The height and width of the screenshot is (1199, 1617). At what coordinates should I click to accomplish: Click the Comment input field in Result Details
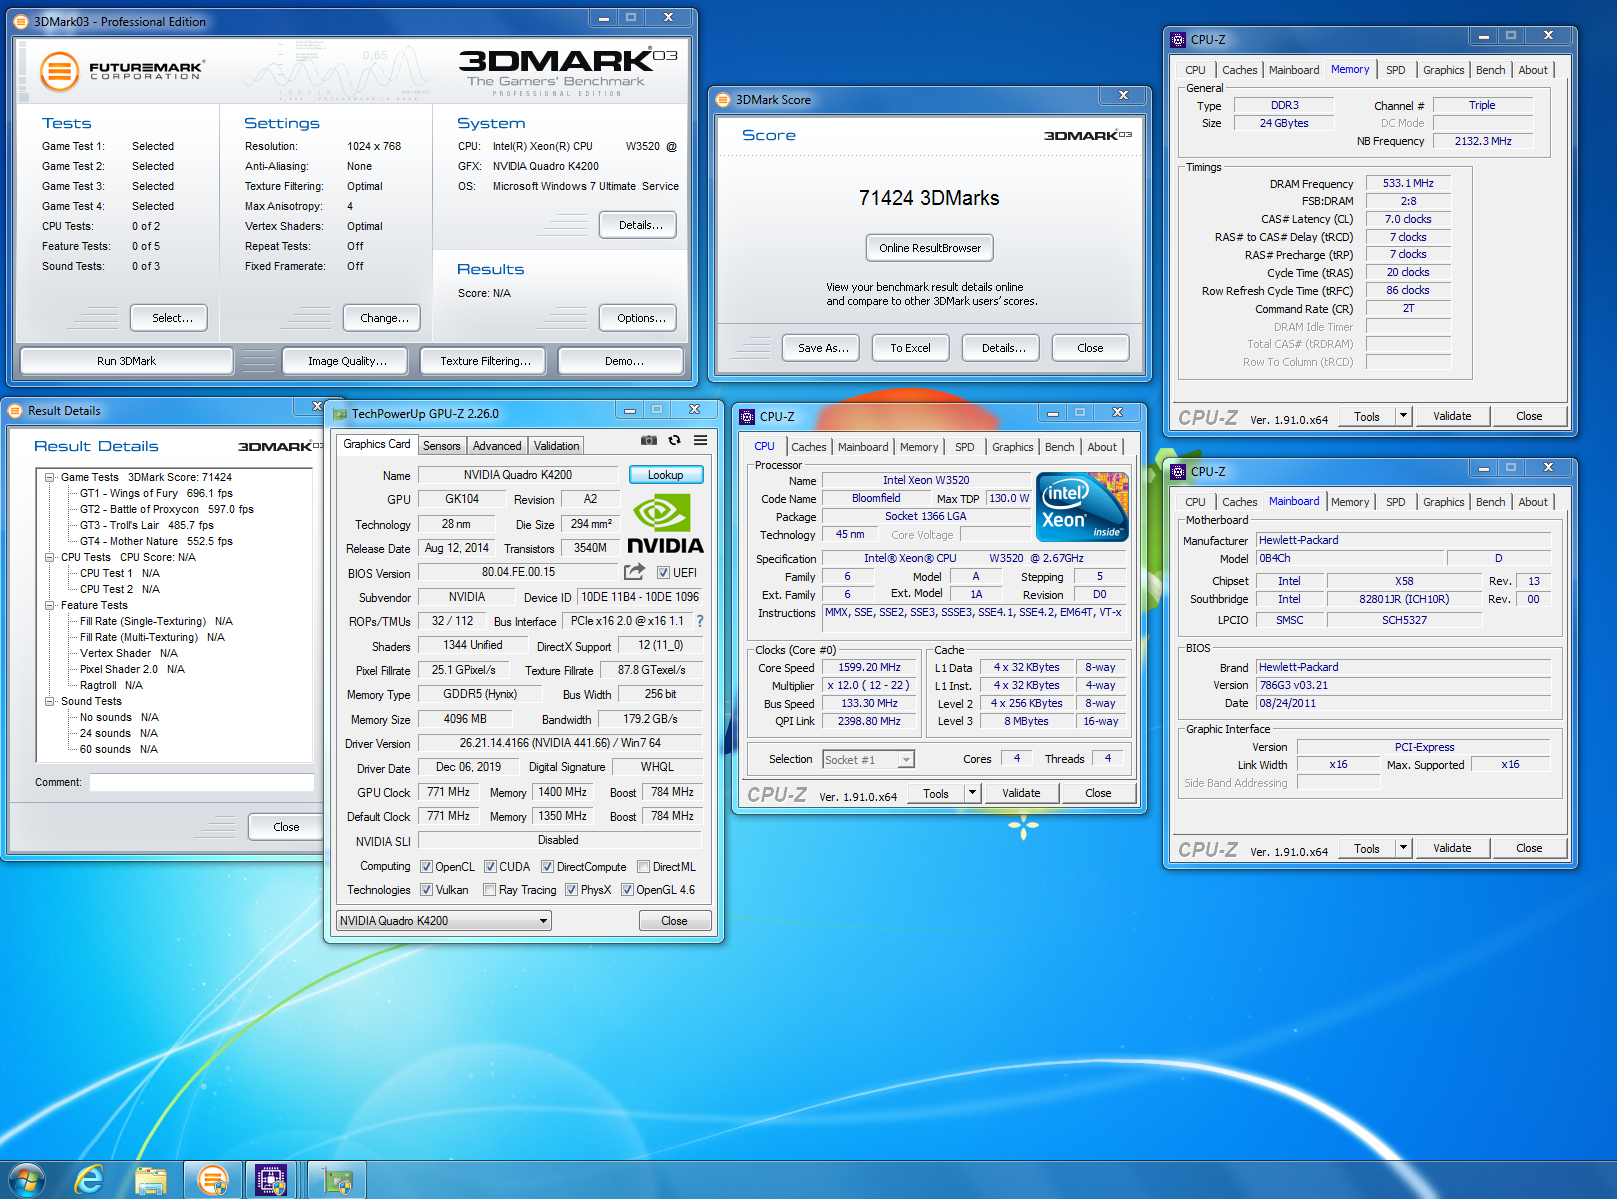point(202,783)
